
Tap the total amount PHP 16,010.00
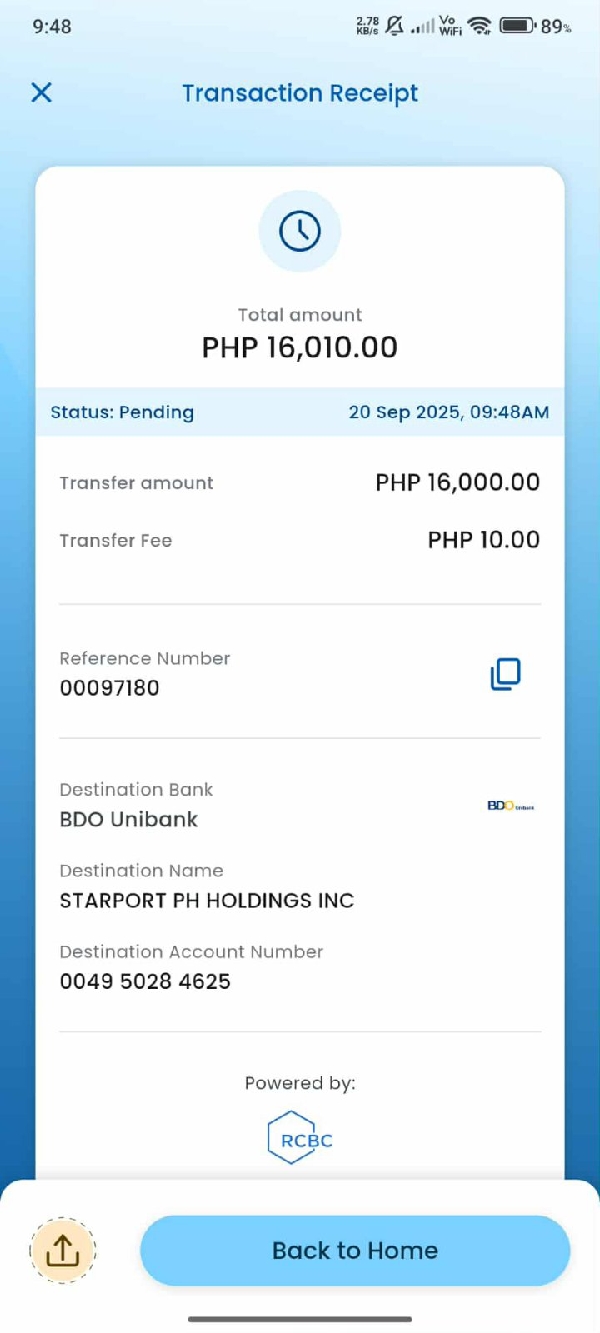pos(300,347)
